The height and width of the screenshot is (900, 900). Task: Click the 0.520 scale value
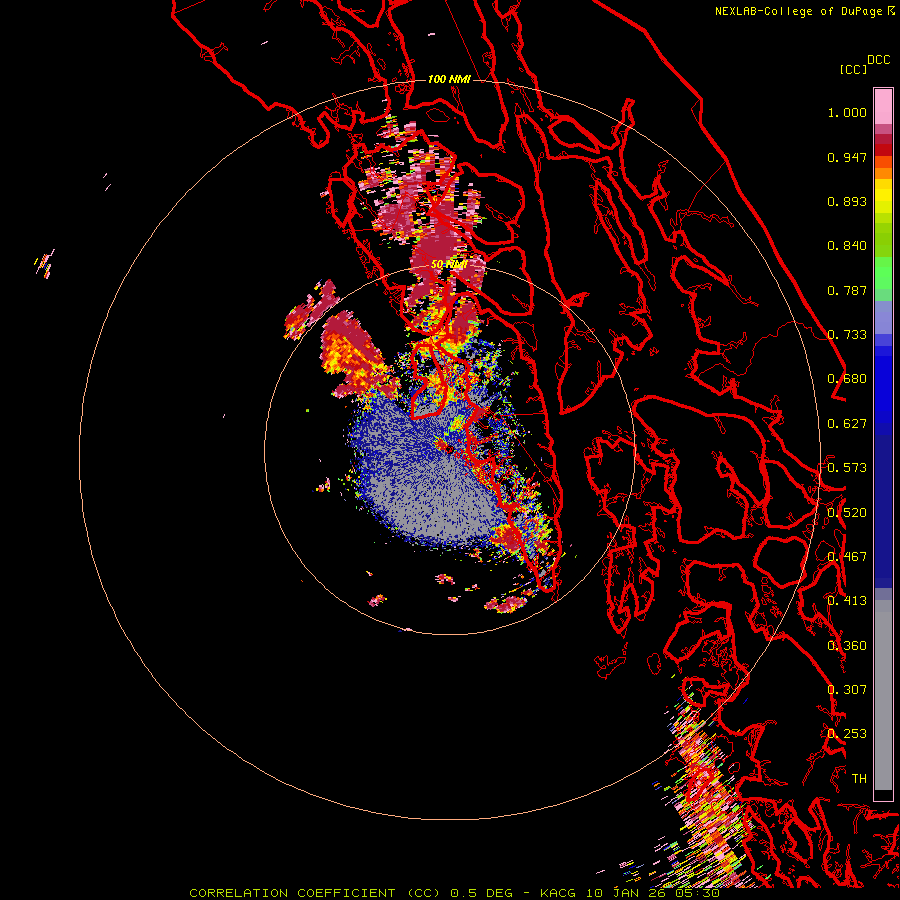click(x=847, y=513)
